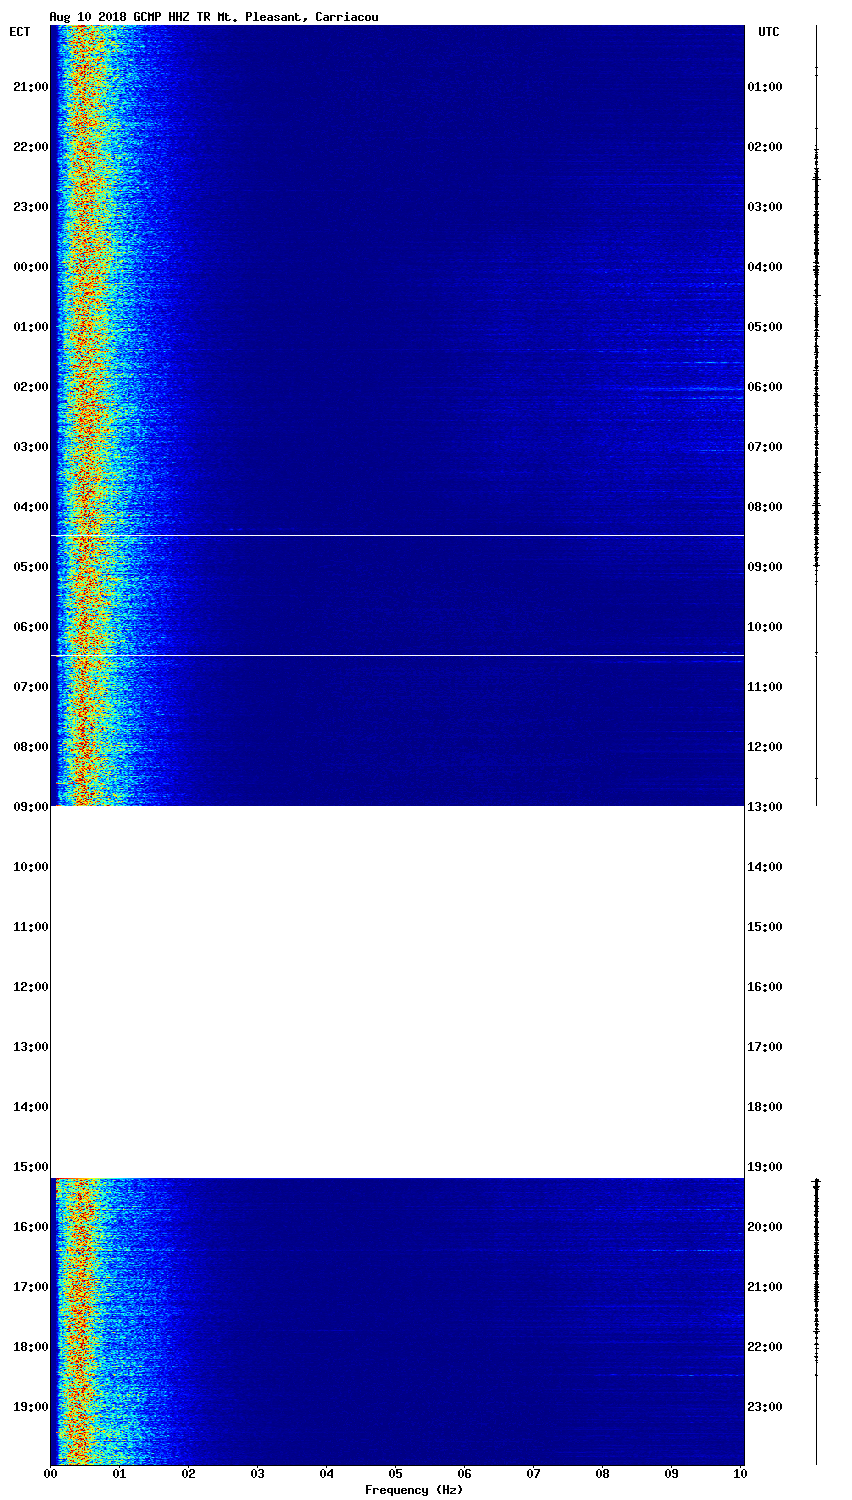Viewport: 852px width, 1500px height.
Task: Select the 19:00 label on ECT axis
Action: click(x=30, y=1407)
